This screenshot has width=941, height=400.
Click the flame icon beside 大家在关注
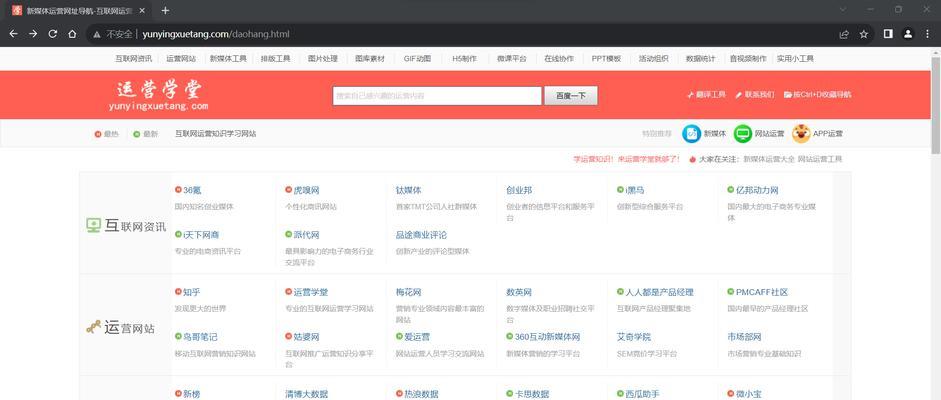tap(693, 160)
